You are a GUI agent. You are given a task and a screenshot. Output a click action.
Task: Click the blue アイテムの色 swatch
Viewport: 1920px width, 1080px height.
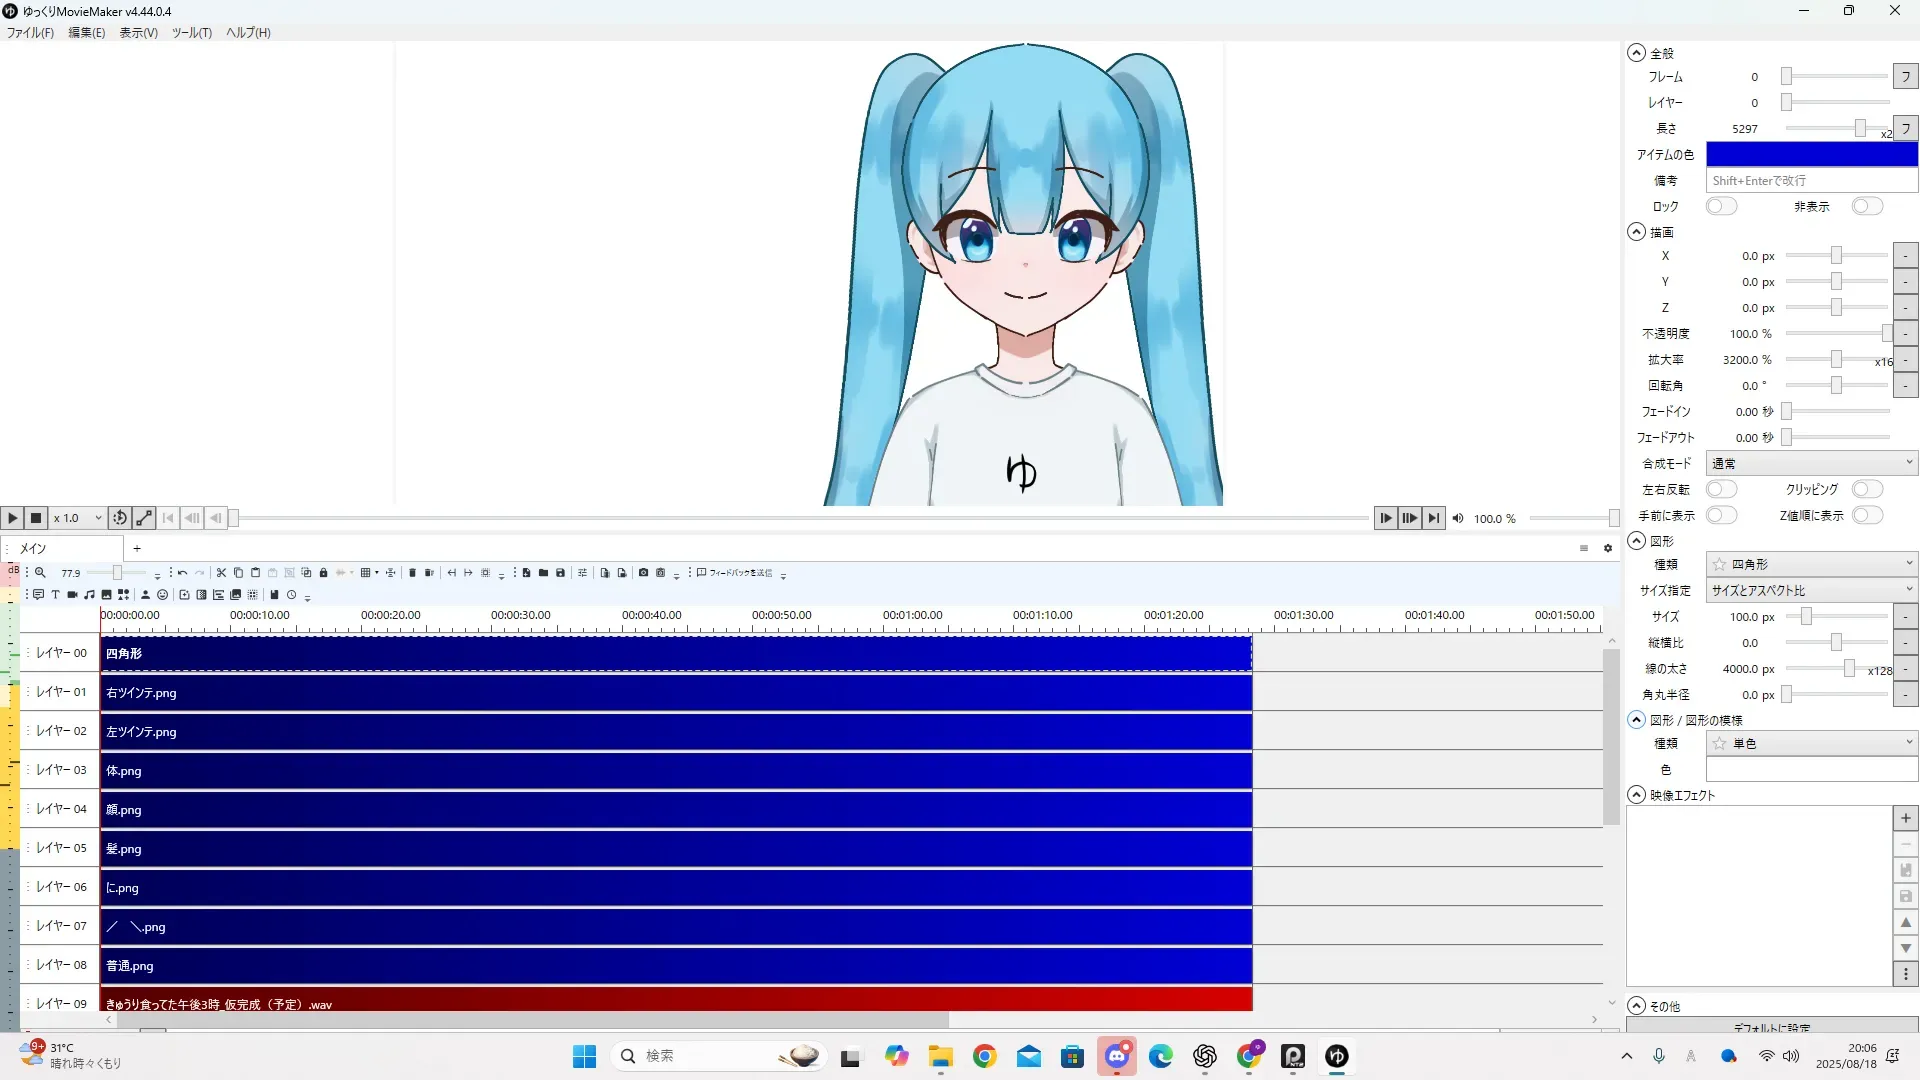coord(1811,155)
